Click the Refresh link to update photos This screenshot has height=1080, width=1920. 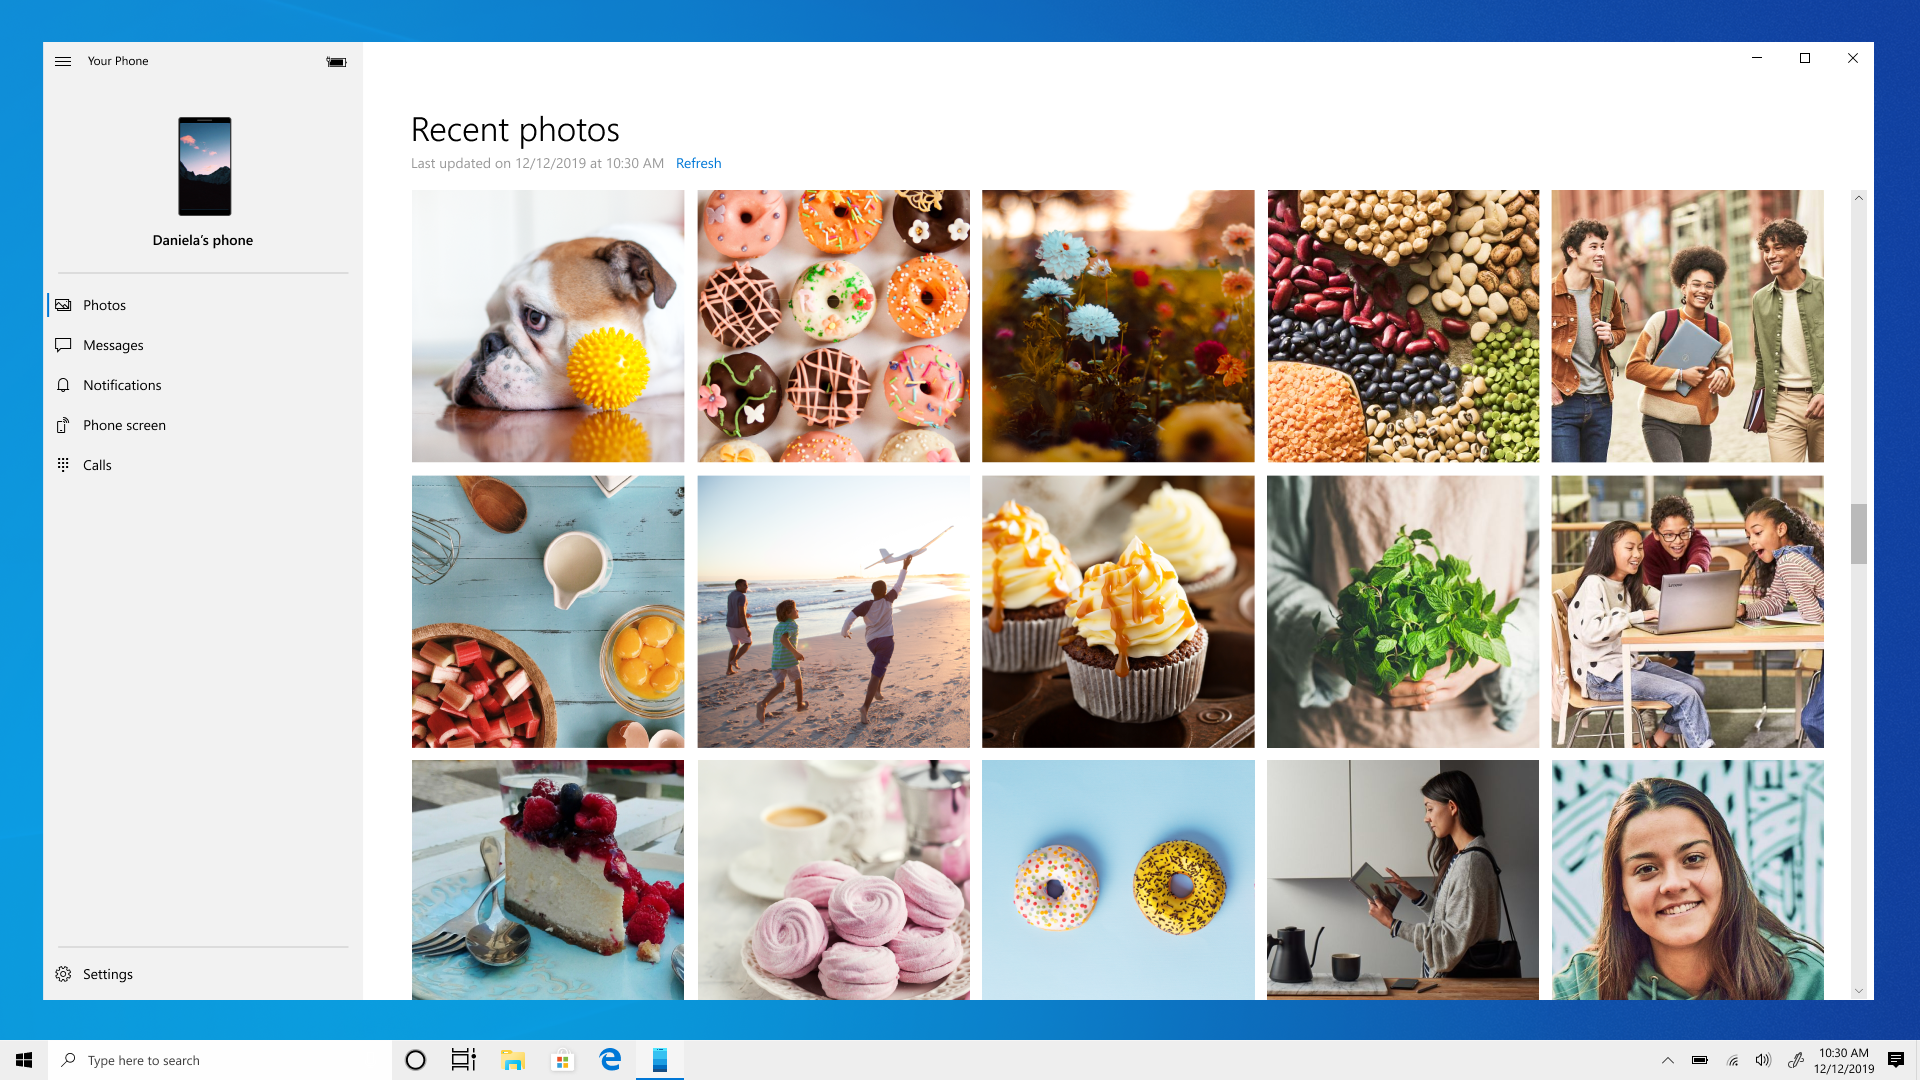[x=698, y=163]
